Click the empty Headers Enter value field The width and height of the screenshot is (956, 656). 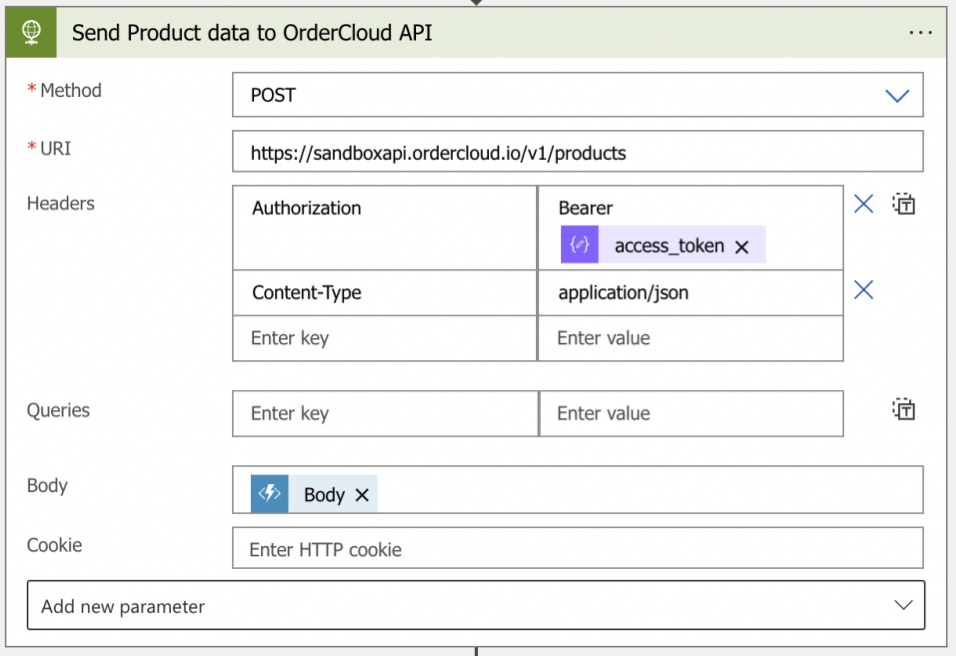pos(691,338)
